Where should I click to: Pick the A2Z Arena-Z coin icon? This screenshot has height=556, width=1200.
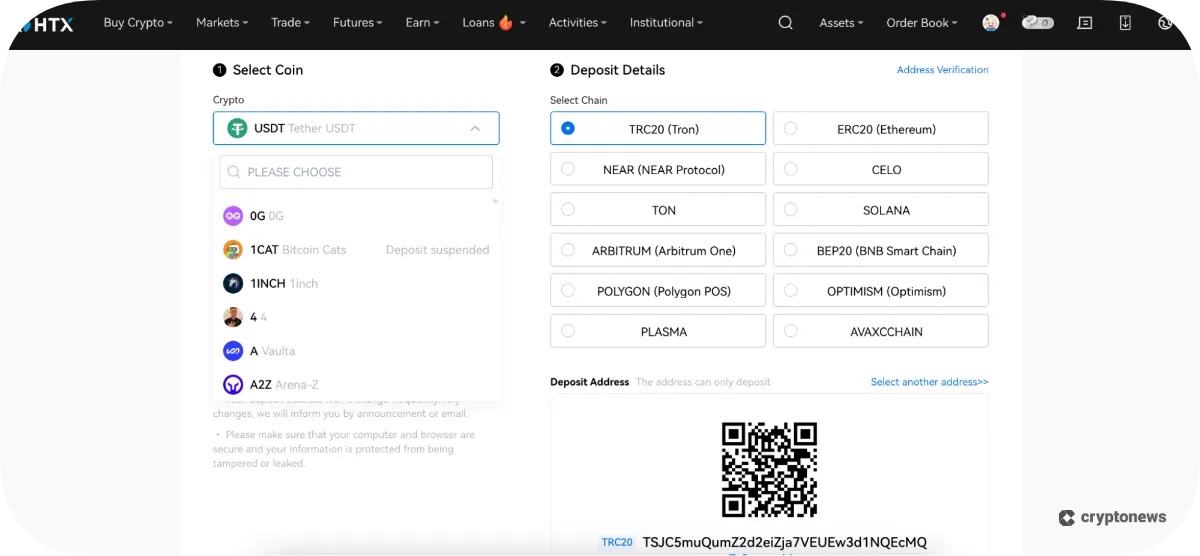[233, 385]
